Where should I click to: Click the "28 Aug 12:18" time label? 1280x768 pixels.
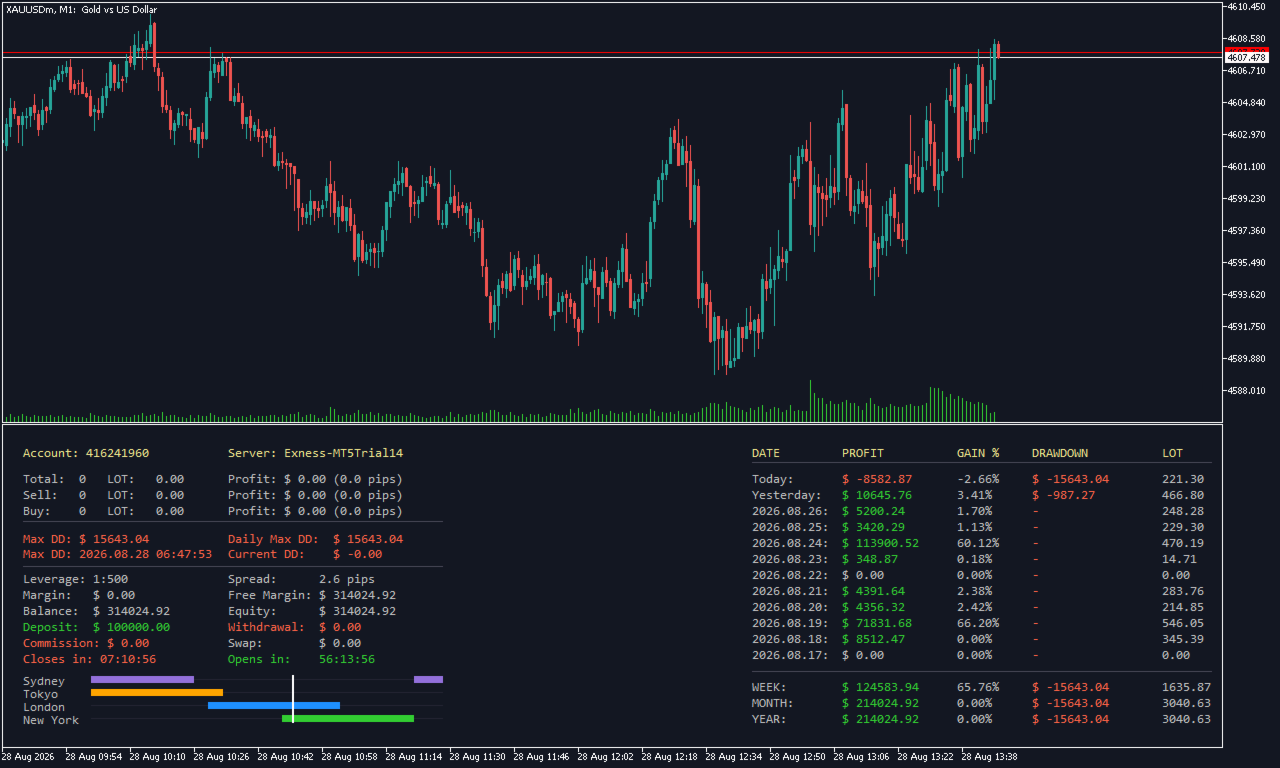(669, 757)
